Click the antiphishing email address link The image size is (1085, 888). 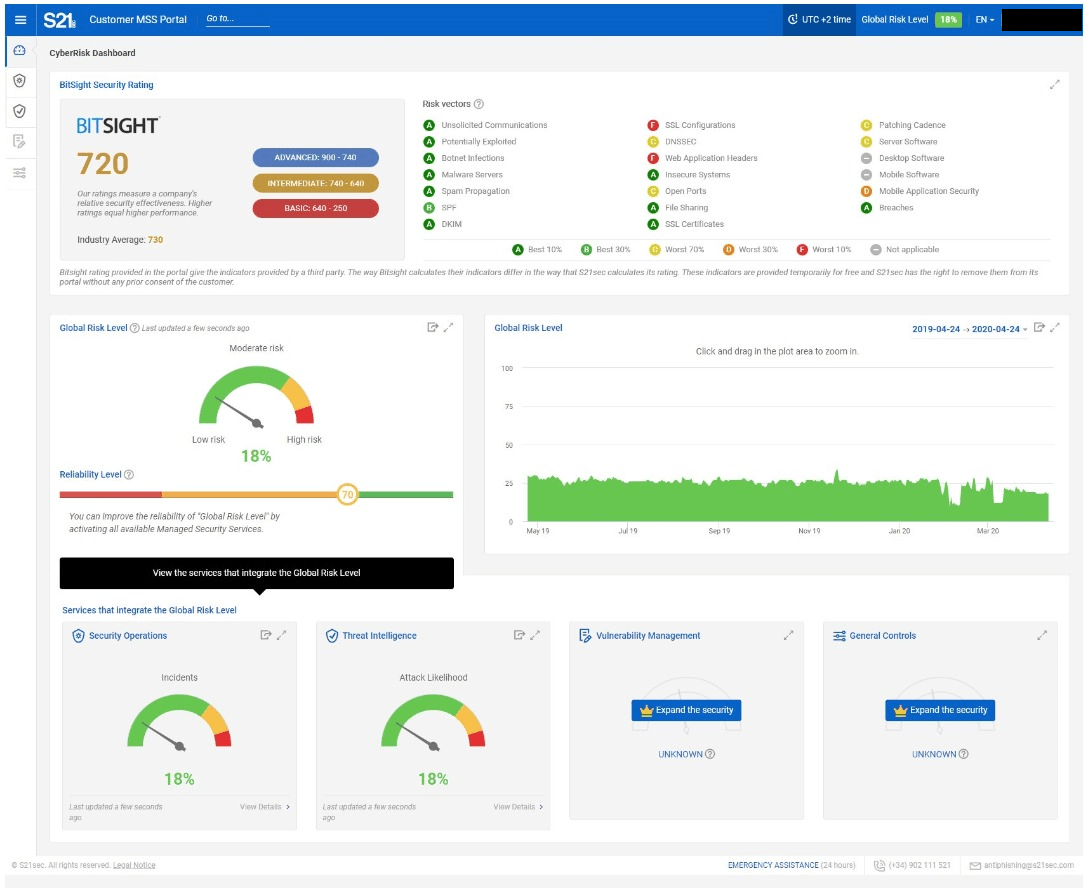tap(1029, 865)
